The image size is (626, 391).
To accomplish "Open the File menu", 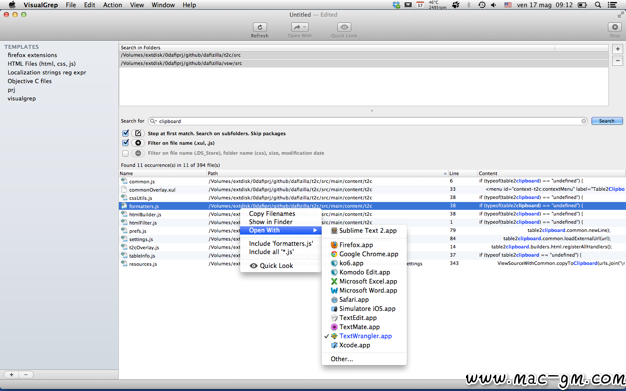I will [71, 5].
